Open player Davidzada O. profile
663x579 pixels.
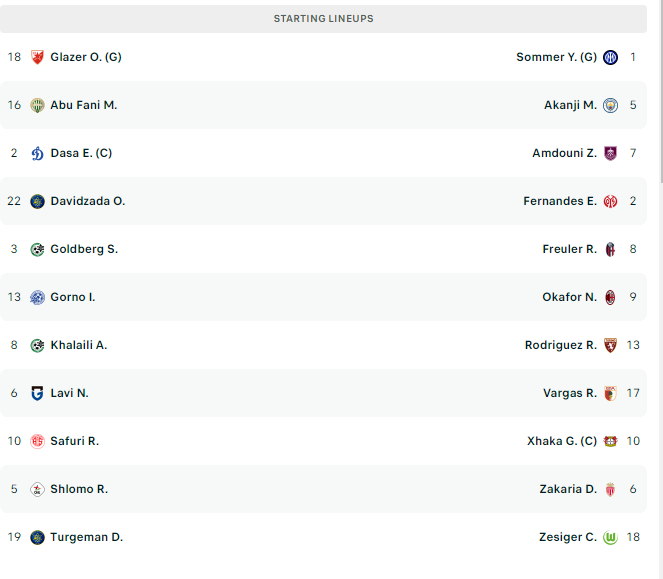pos(88,201)
